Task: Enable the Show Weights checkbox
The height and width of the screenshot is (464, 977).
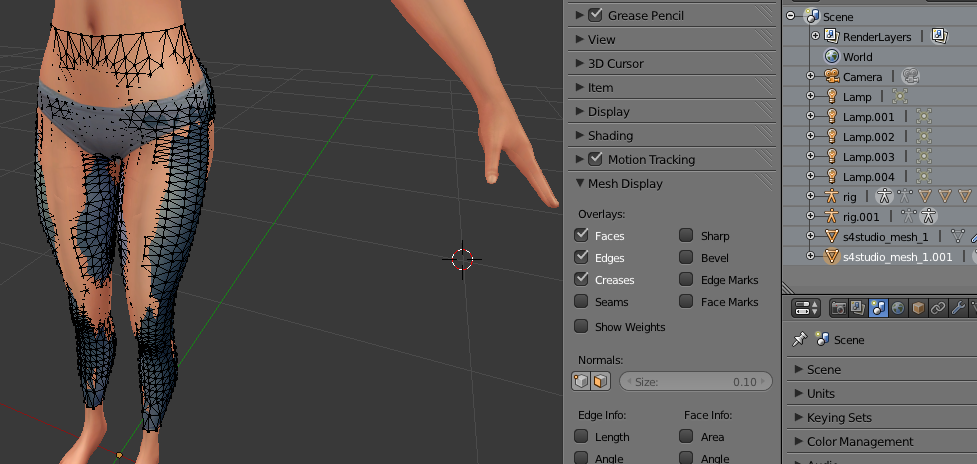Action: 581,326
